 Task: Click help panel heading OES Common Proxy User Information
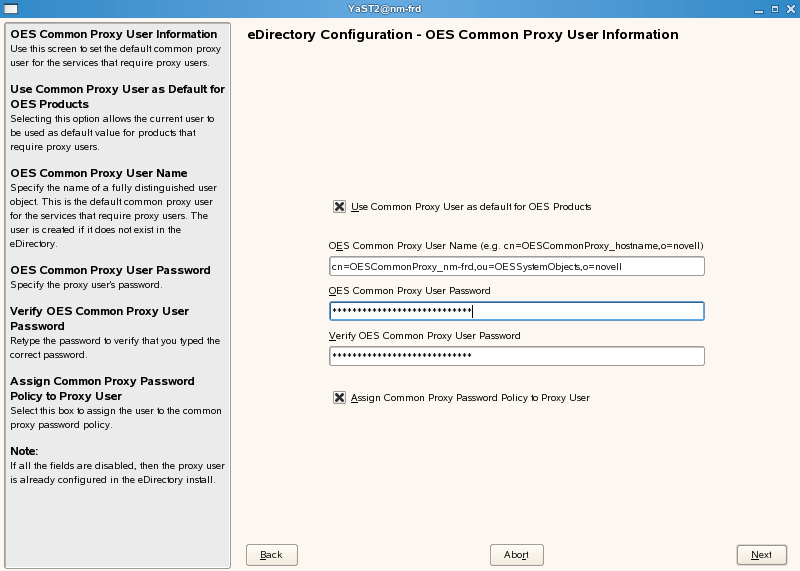[x=113, y=34]
